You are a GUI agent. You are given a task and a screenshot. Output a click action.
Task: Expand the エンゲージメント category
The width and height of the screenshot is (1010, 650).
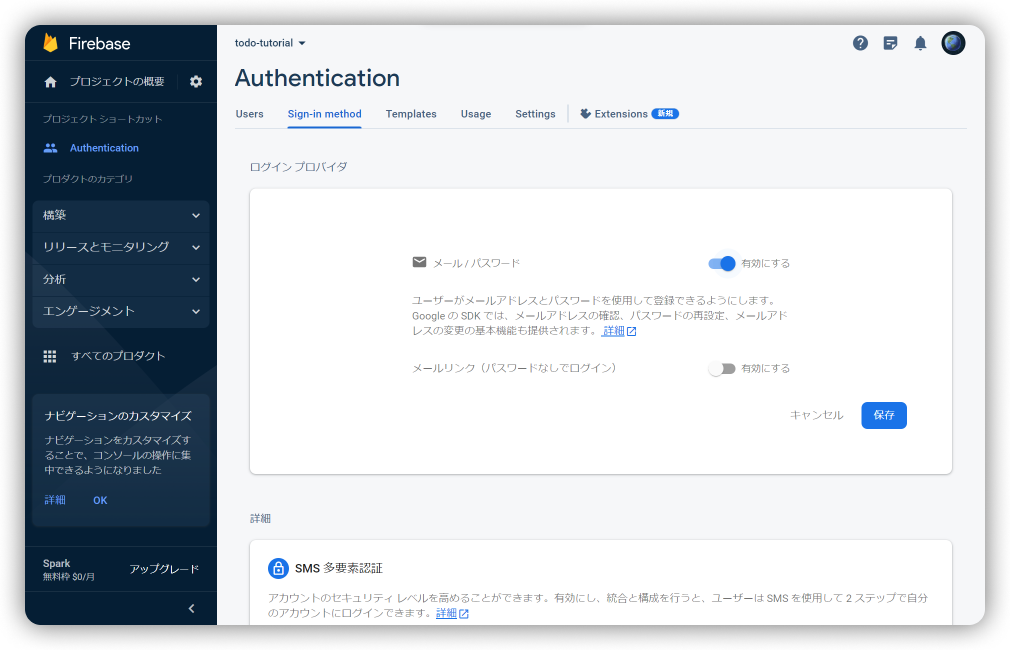[x=121, y=312]
